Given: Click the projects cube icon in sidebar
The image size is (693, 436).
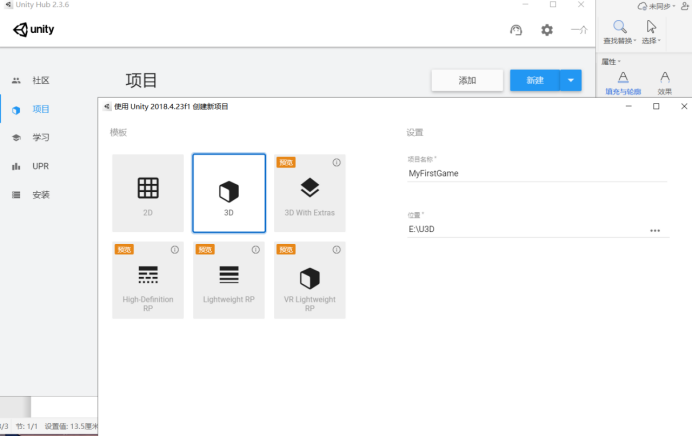Looking at the screenshot, I should point(16,110).
